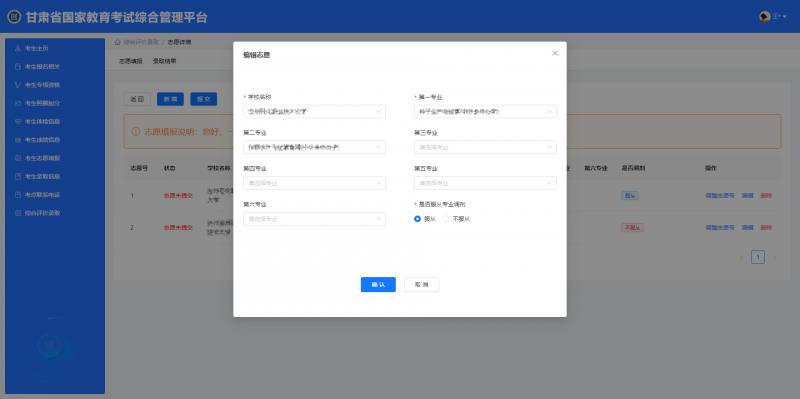Viewport: 800px width, 399px height.
Task: Click the 综合评价录取 sidebar icon
Action: [18, 213]
